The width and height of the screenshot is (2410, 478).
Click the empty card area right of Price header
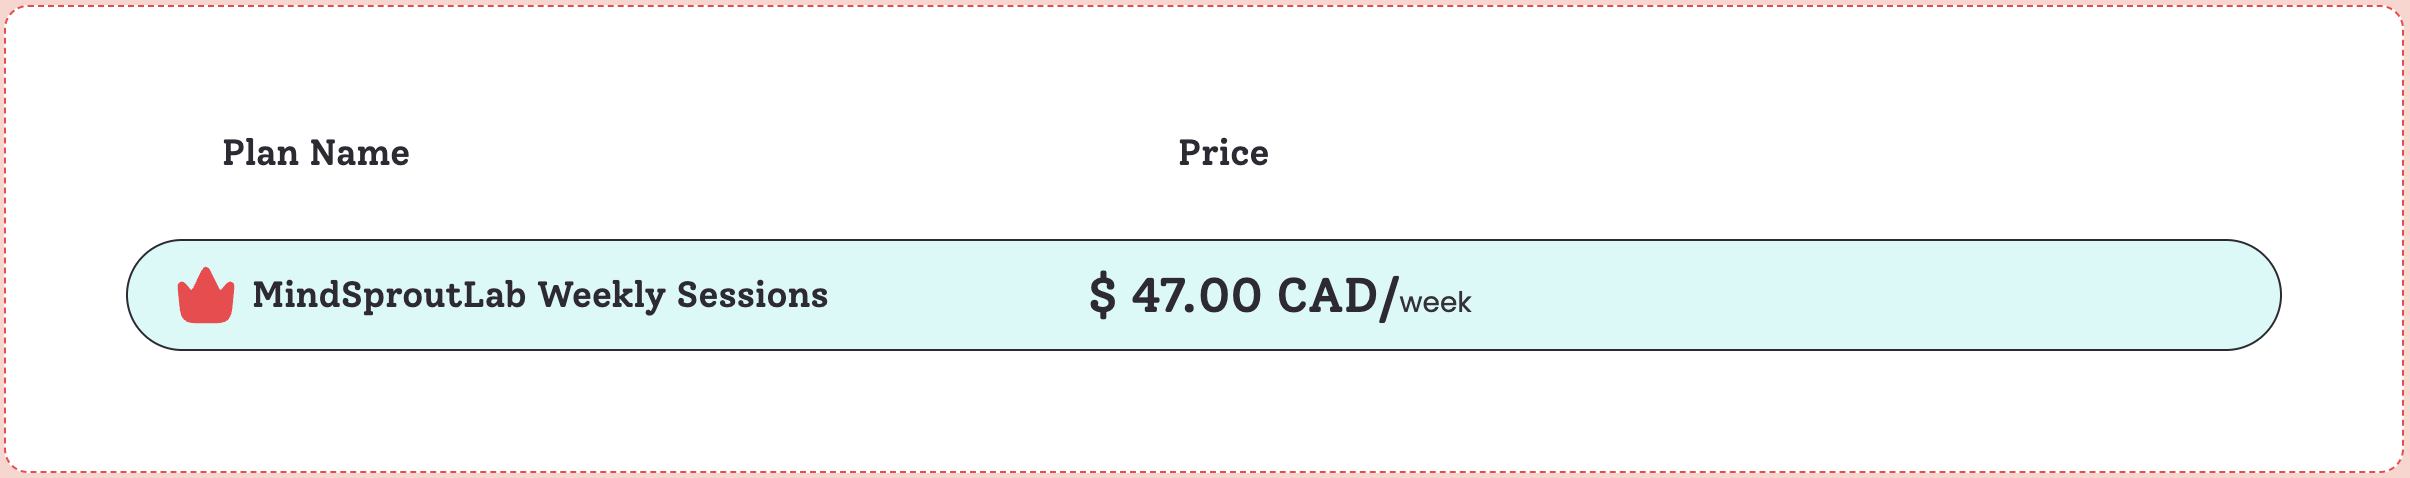(1800, 153)
